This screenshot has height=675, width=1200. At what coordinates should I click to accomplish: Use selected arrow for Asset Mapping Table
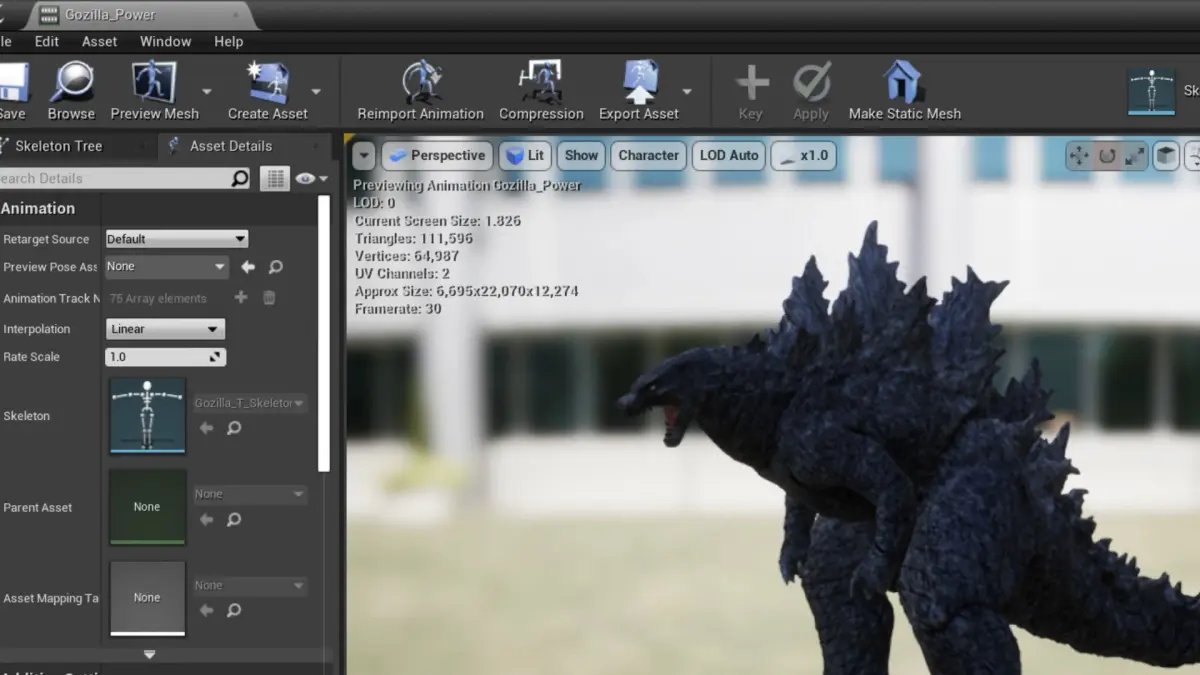(206, 610)
